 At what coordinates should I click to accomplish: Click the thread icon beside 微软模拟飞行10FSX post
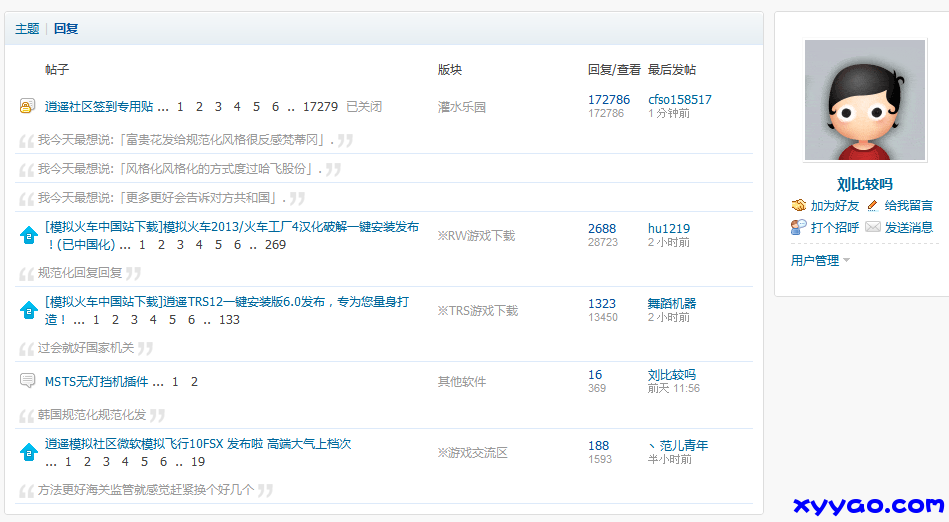click(28, 452)
